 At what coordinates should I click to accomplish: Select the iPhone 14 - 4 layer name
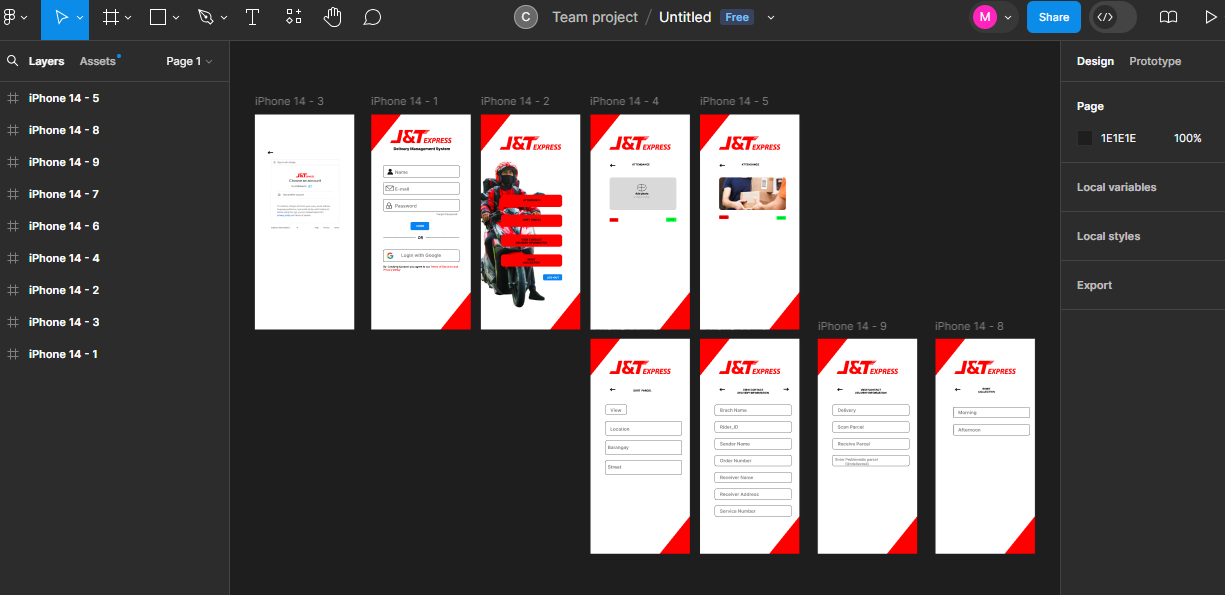pyautogui.click(x=64, y=258)
